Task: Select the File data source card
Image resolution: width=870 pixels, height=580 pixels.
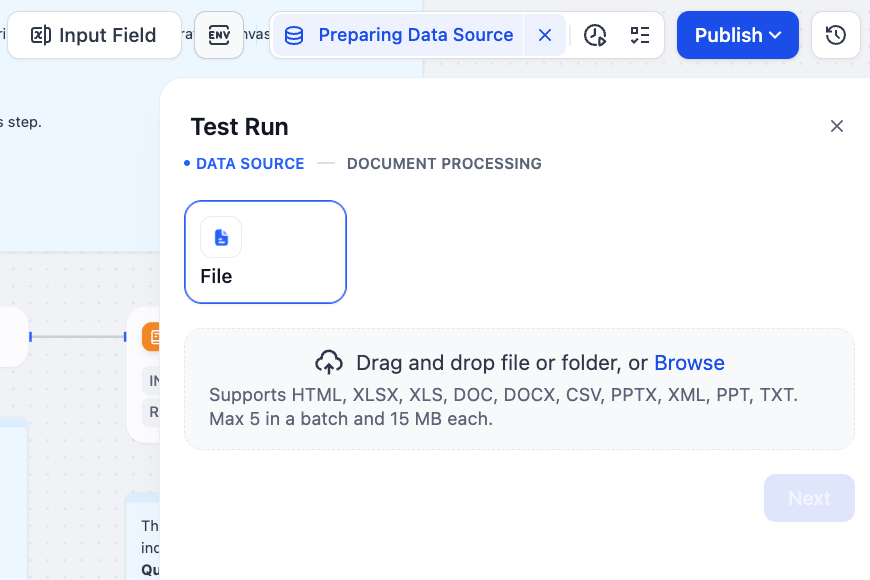Action: point(265,252)
